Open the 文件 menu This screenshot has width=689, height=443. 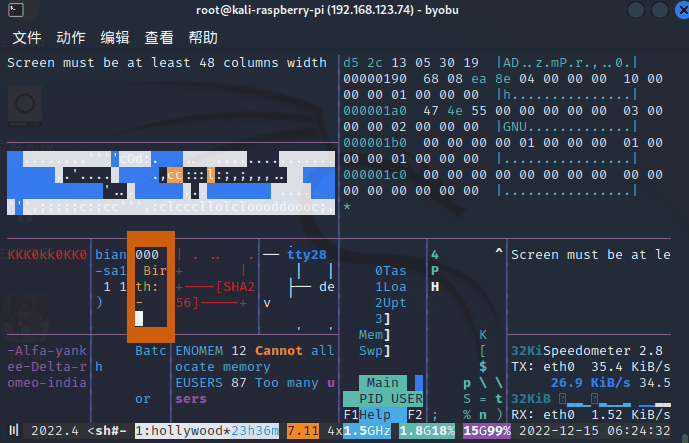[x=27, y=38]
